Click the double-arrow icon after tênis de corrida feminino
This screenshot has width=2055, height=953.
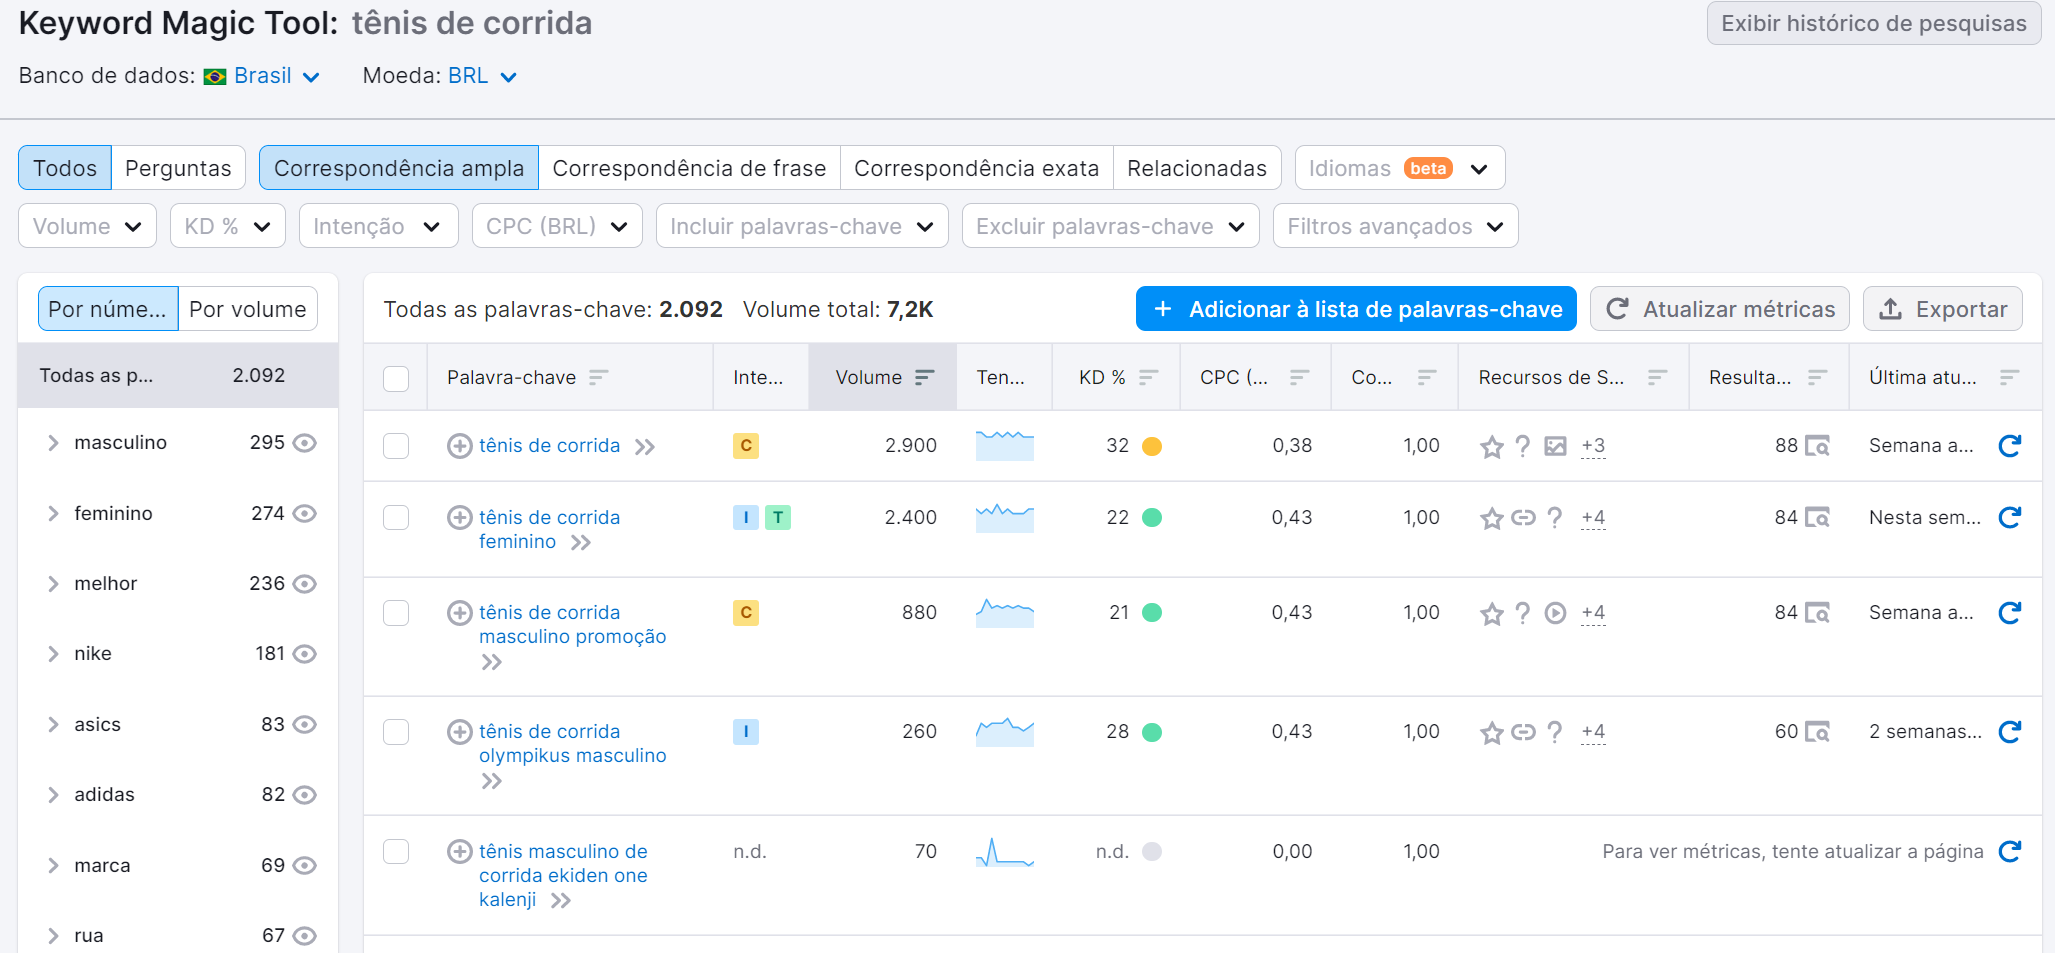pos(581,541)
